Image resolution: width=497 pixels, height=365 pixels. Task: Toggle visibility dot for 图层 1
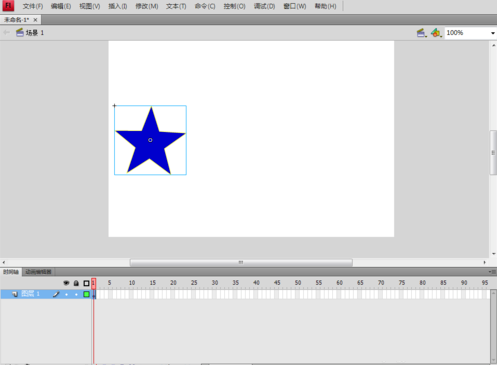[x=66, y=294]
